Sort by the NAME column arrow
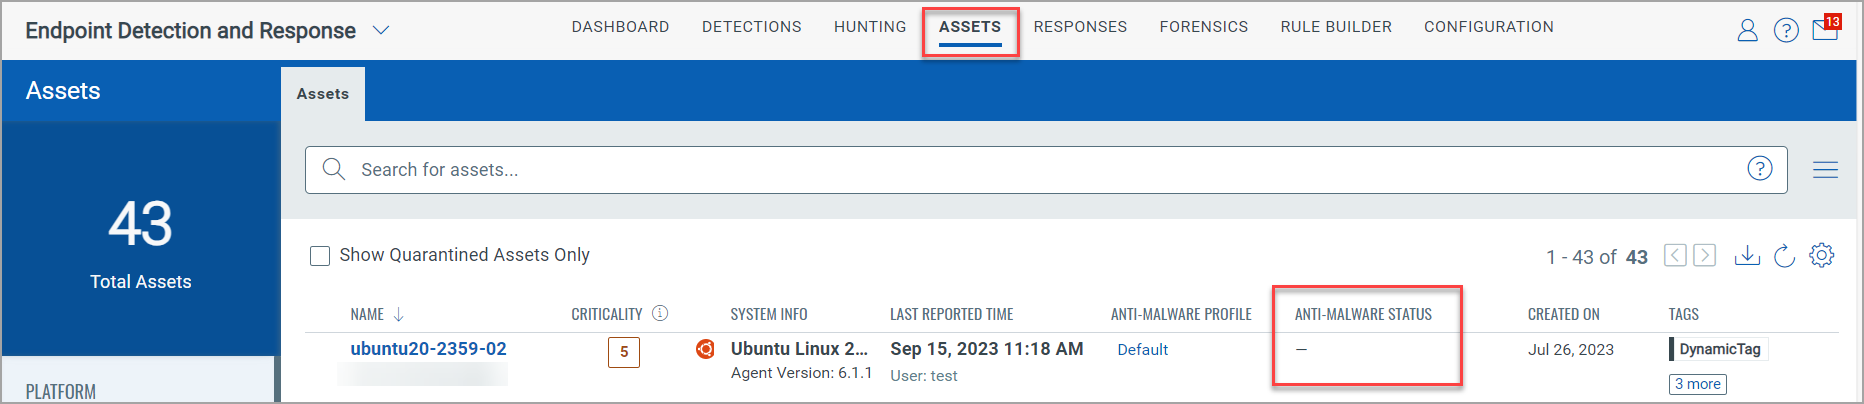 point(398,315)
